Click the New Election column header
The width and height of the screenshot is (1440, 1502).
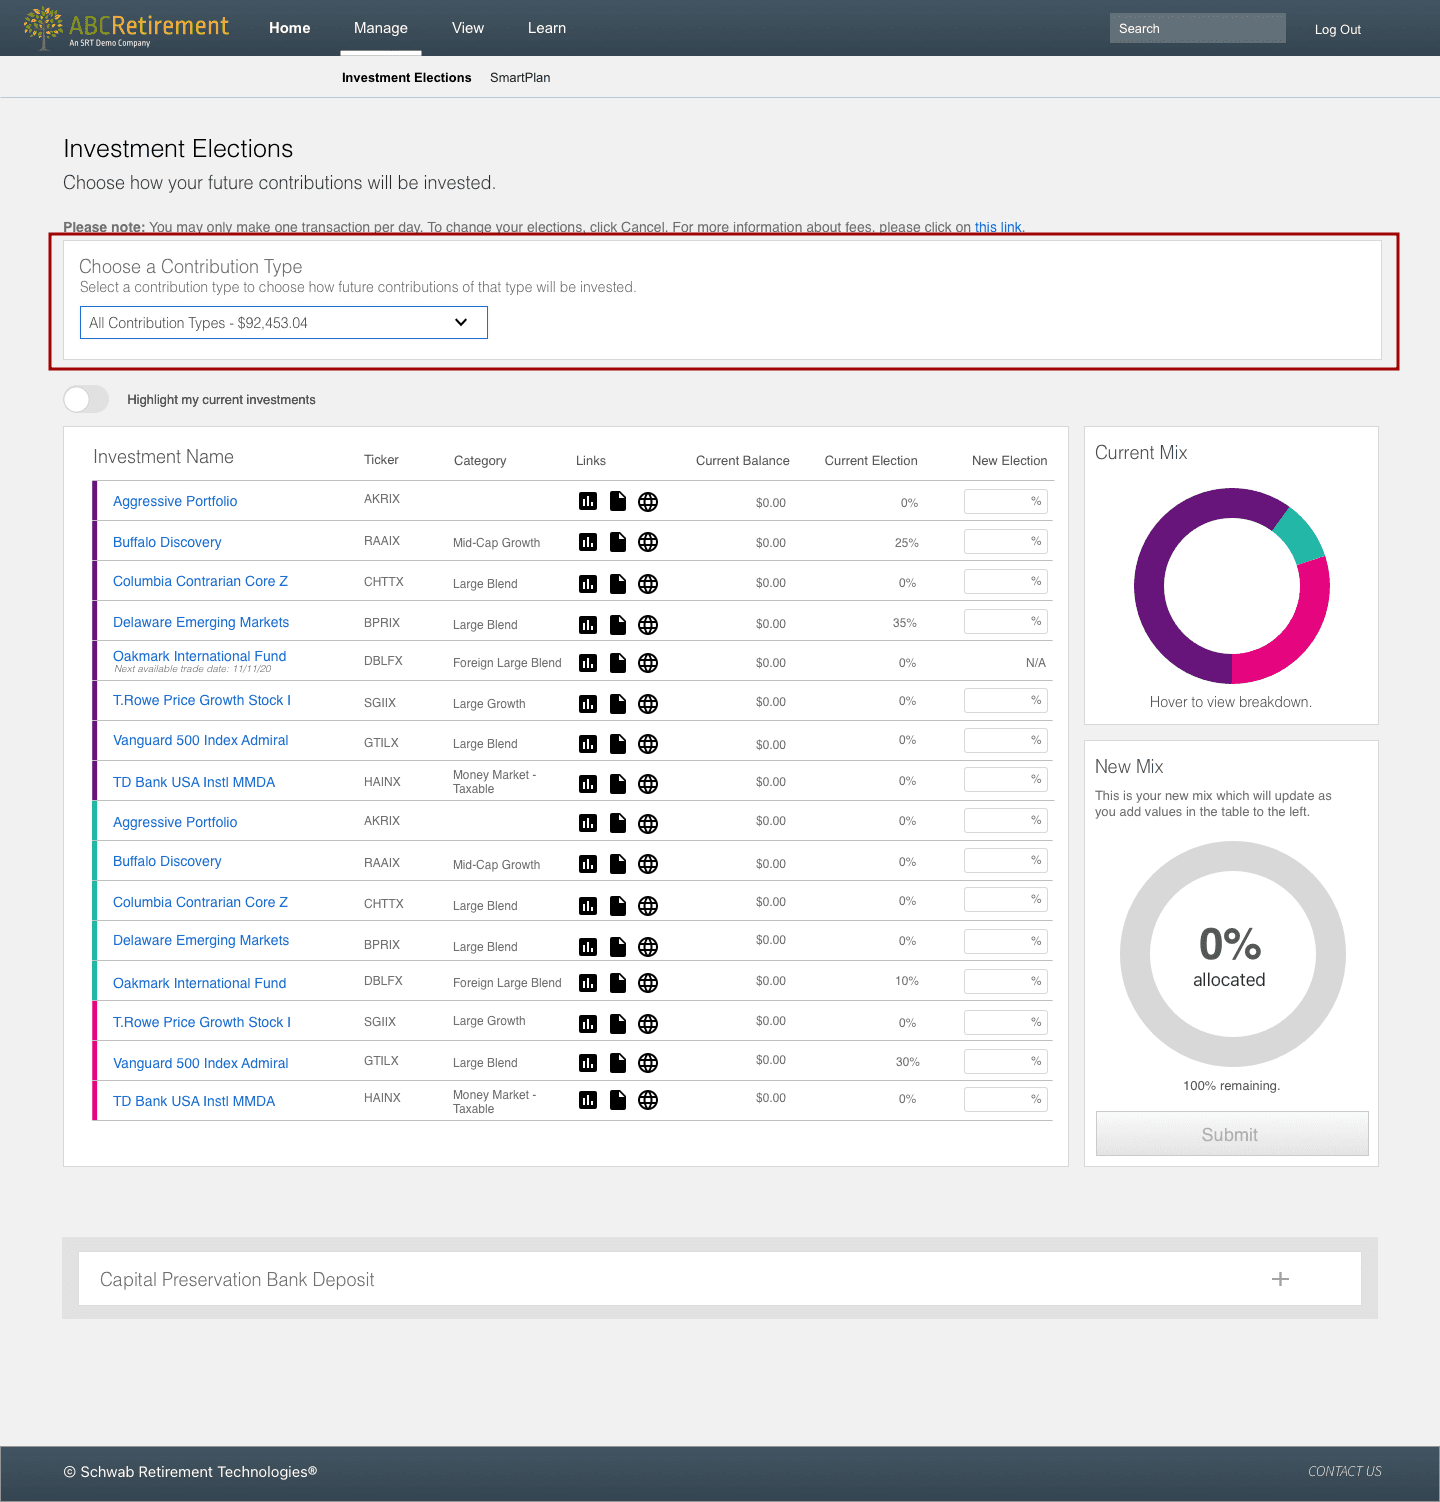point(1010,460)
